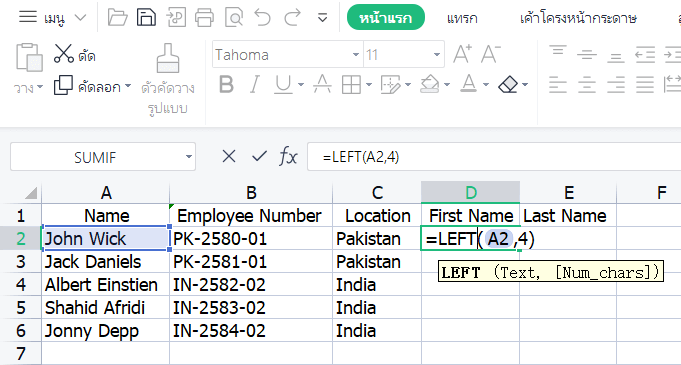
Task: Click the Cut scissors button ตัด
Action: 74,55
